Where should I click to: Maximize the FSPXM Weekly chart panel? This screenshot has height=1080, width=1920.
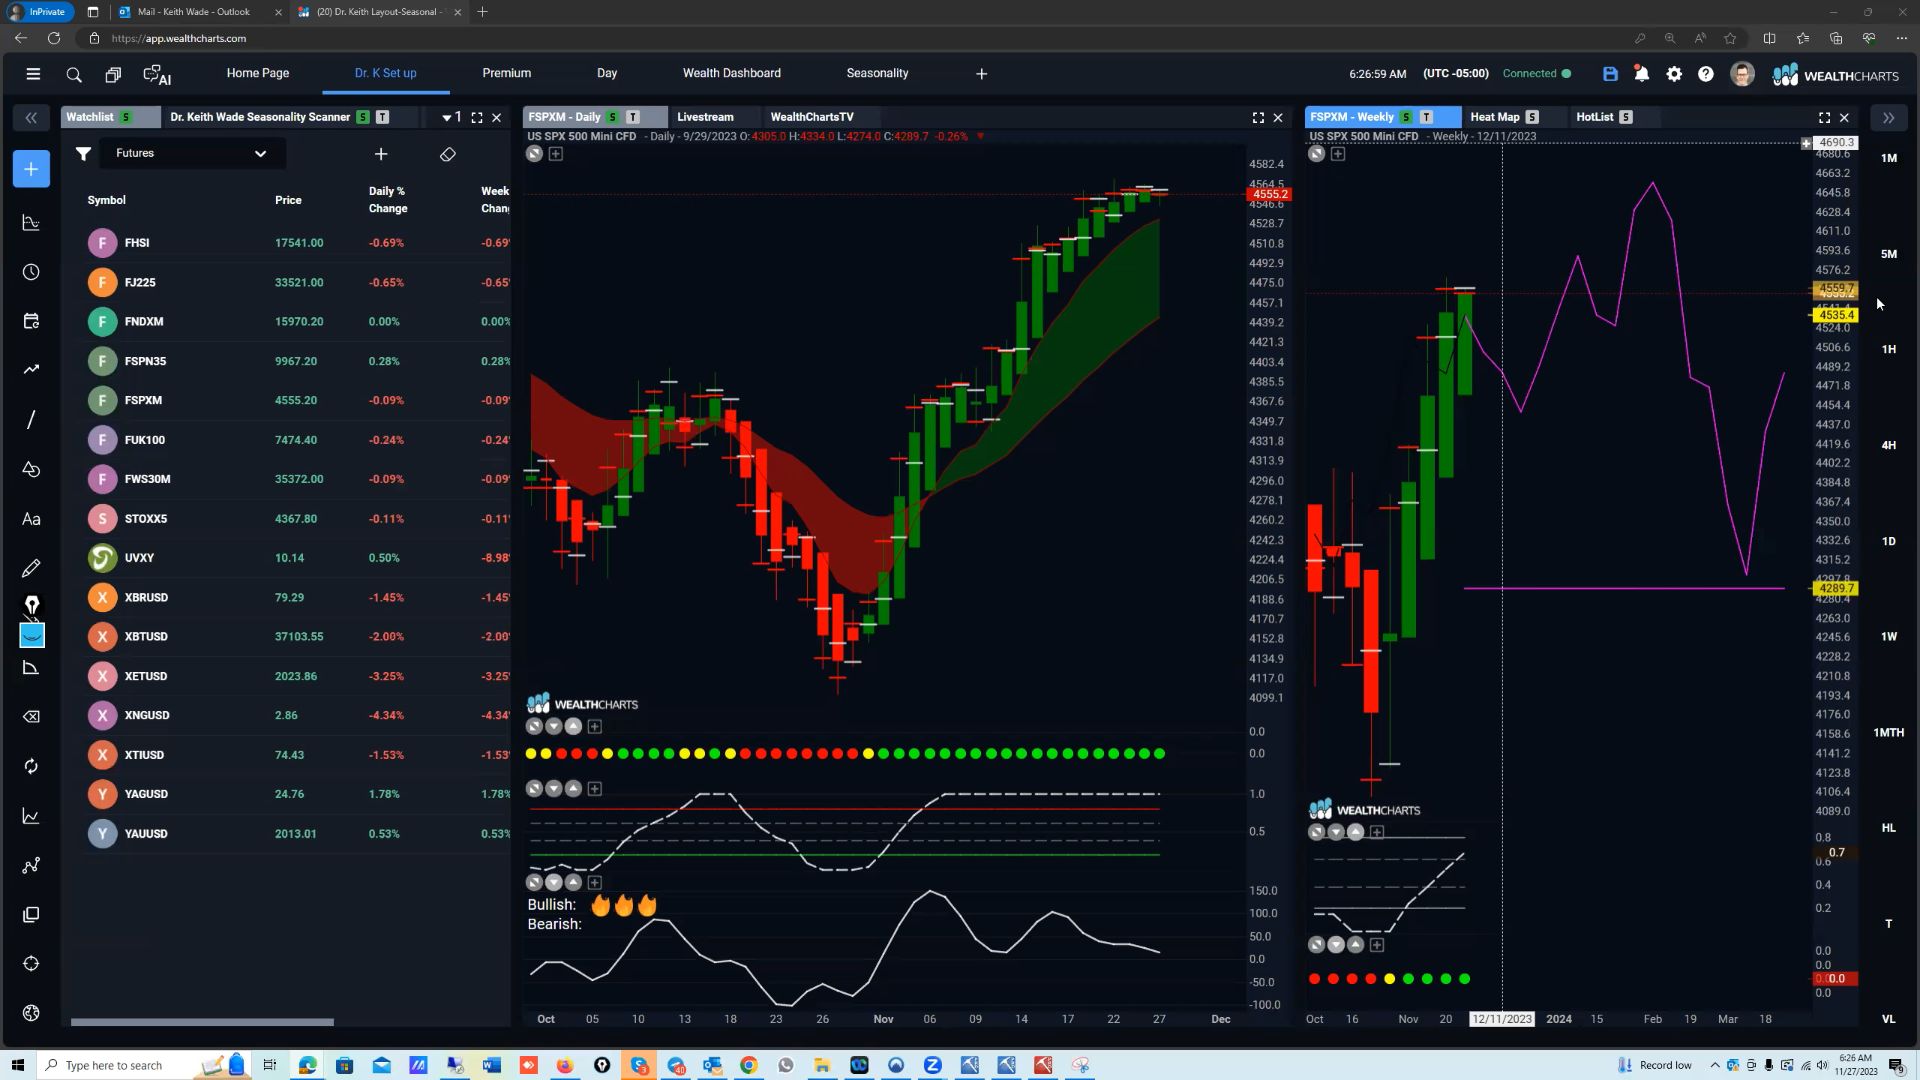pyautogui.click(x=1824, y=118)
